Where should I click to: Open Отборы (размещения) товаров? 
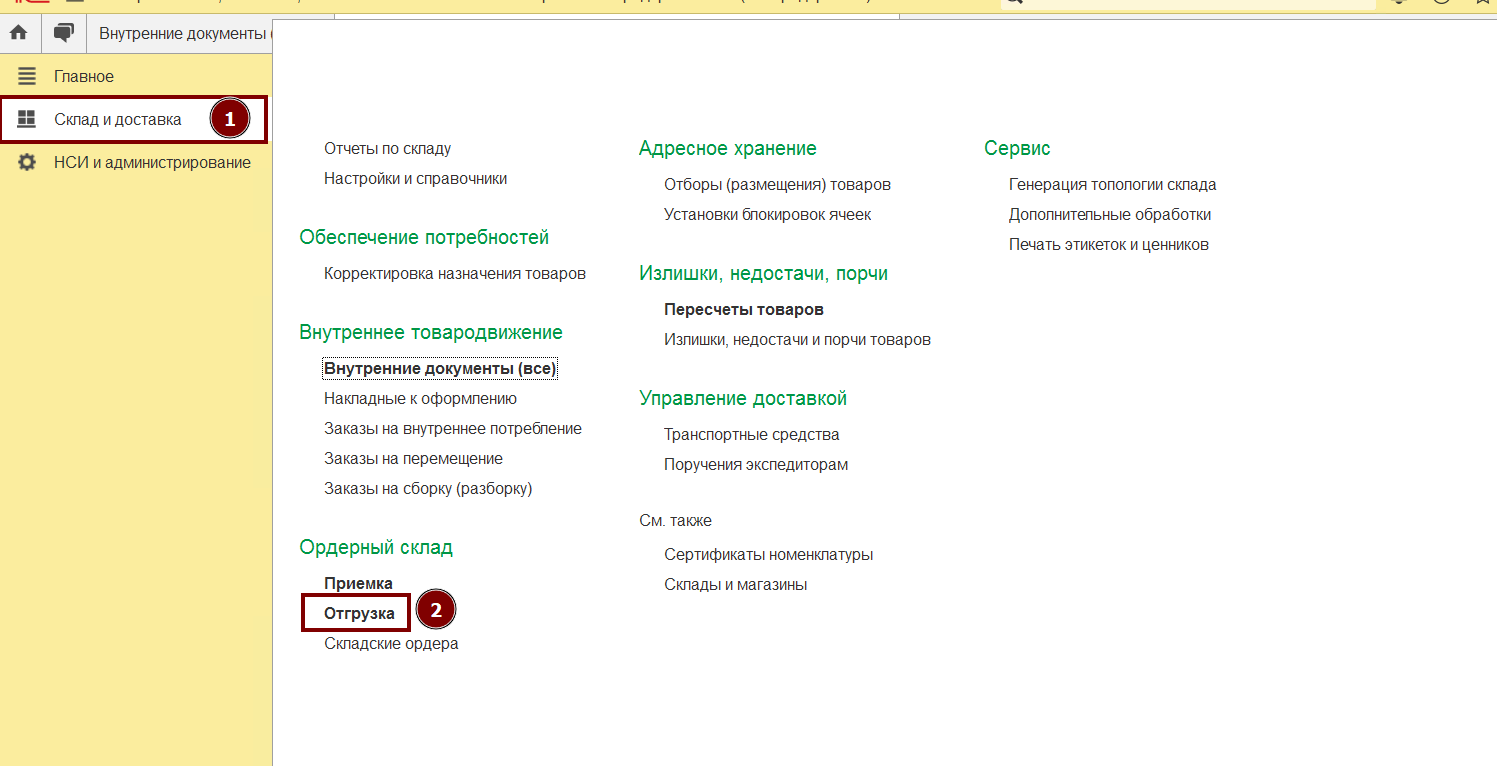coord(777,185)
